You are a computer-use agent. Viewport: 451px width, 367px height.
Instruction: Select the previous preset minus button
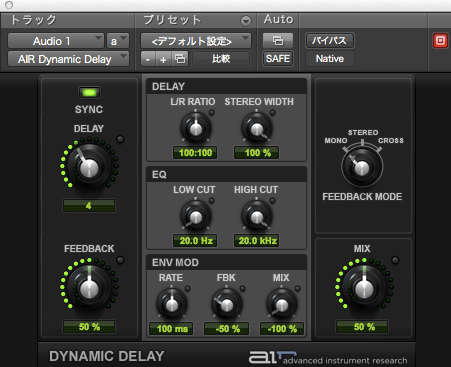point(148,59)
